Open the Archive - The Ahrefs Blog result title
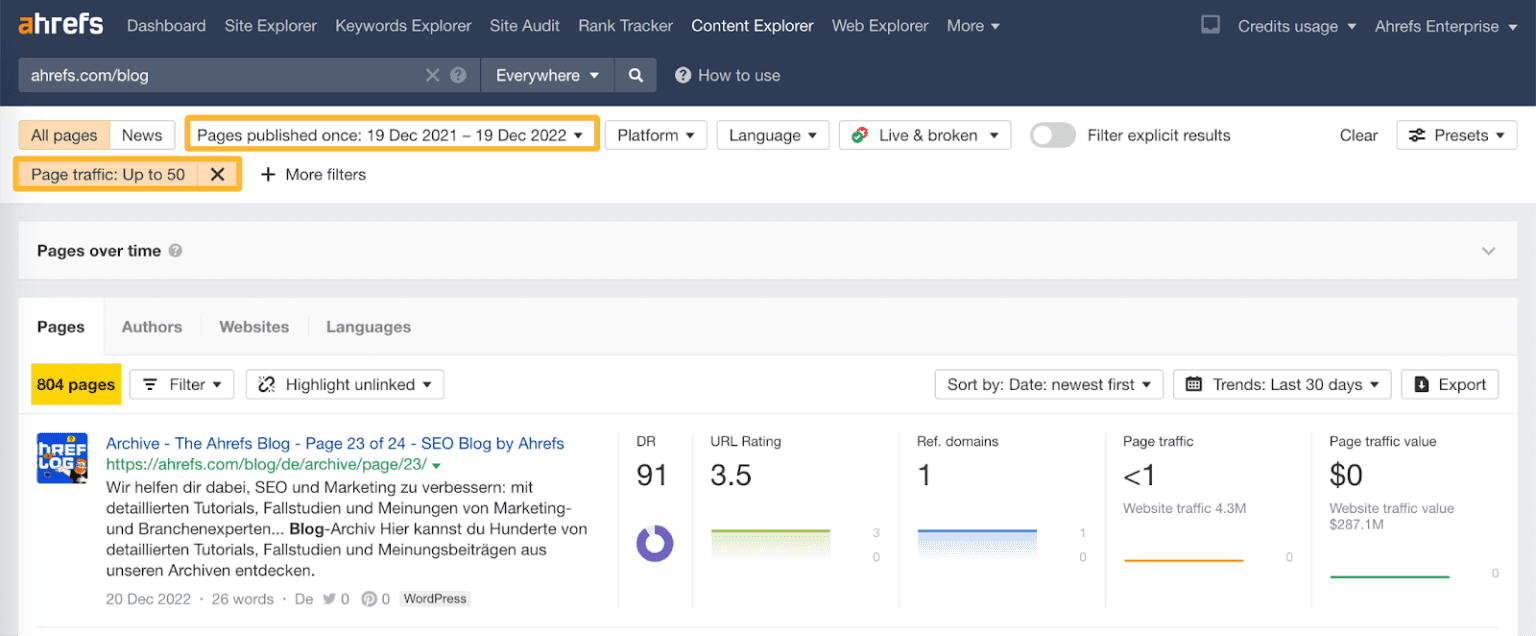The width and height of the screenshot is (1536, 636). tap(335, 443)
